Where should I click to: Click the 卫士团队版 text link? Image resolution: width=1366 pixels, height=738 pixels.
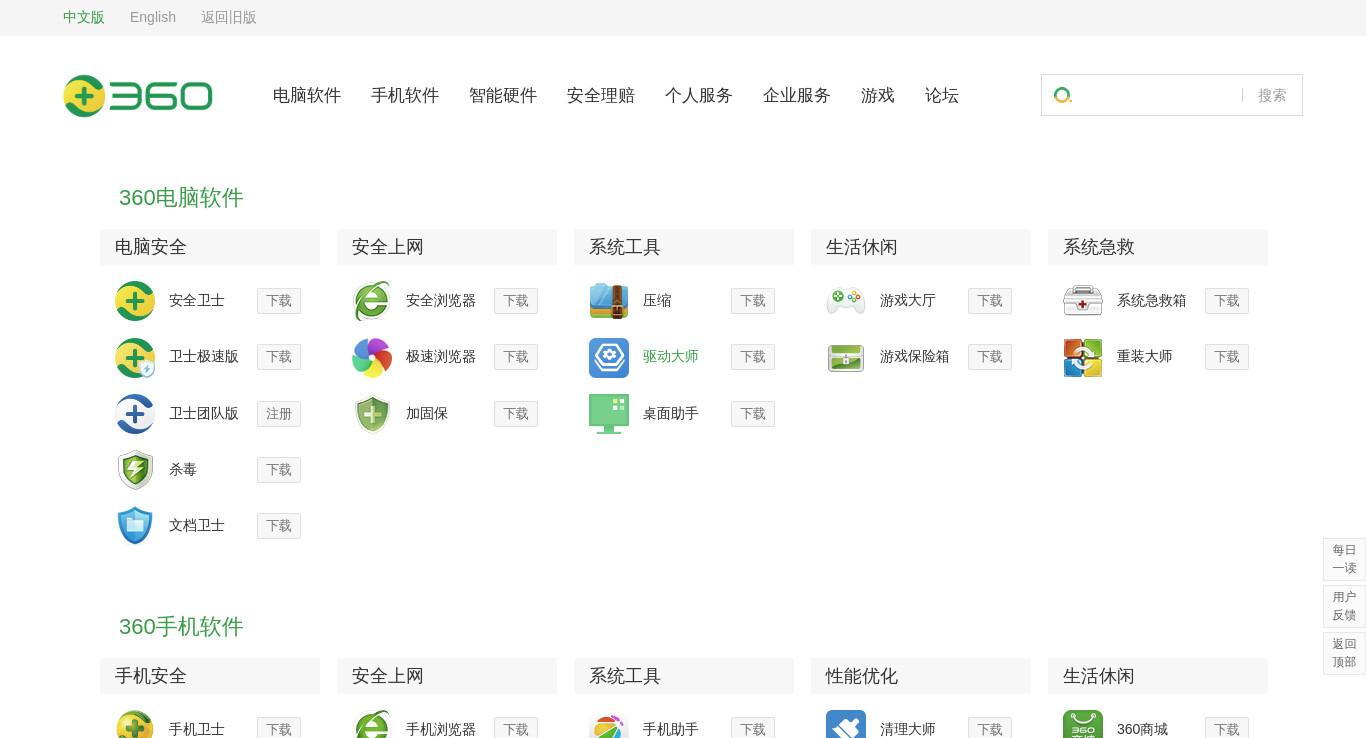click(x=204, y=414)
